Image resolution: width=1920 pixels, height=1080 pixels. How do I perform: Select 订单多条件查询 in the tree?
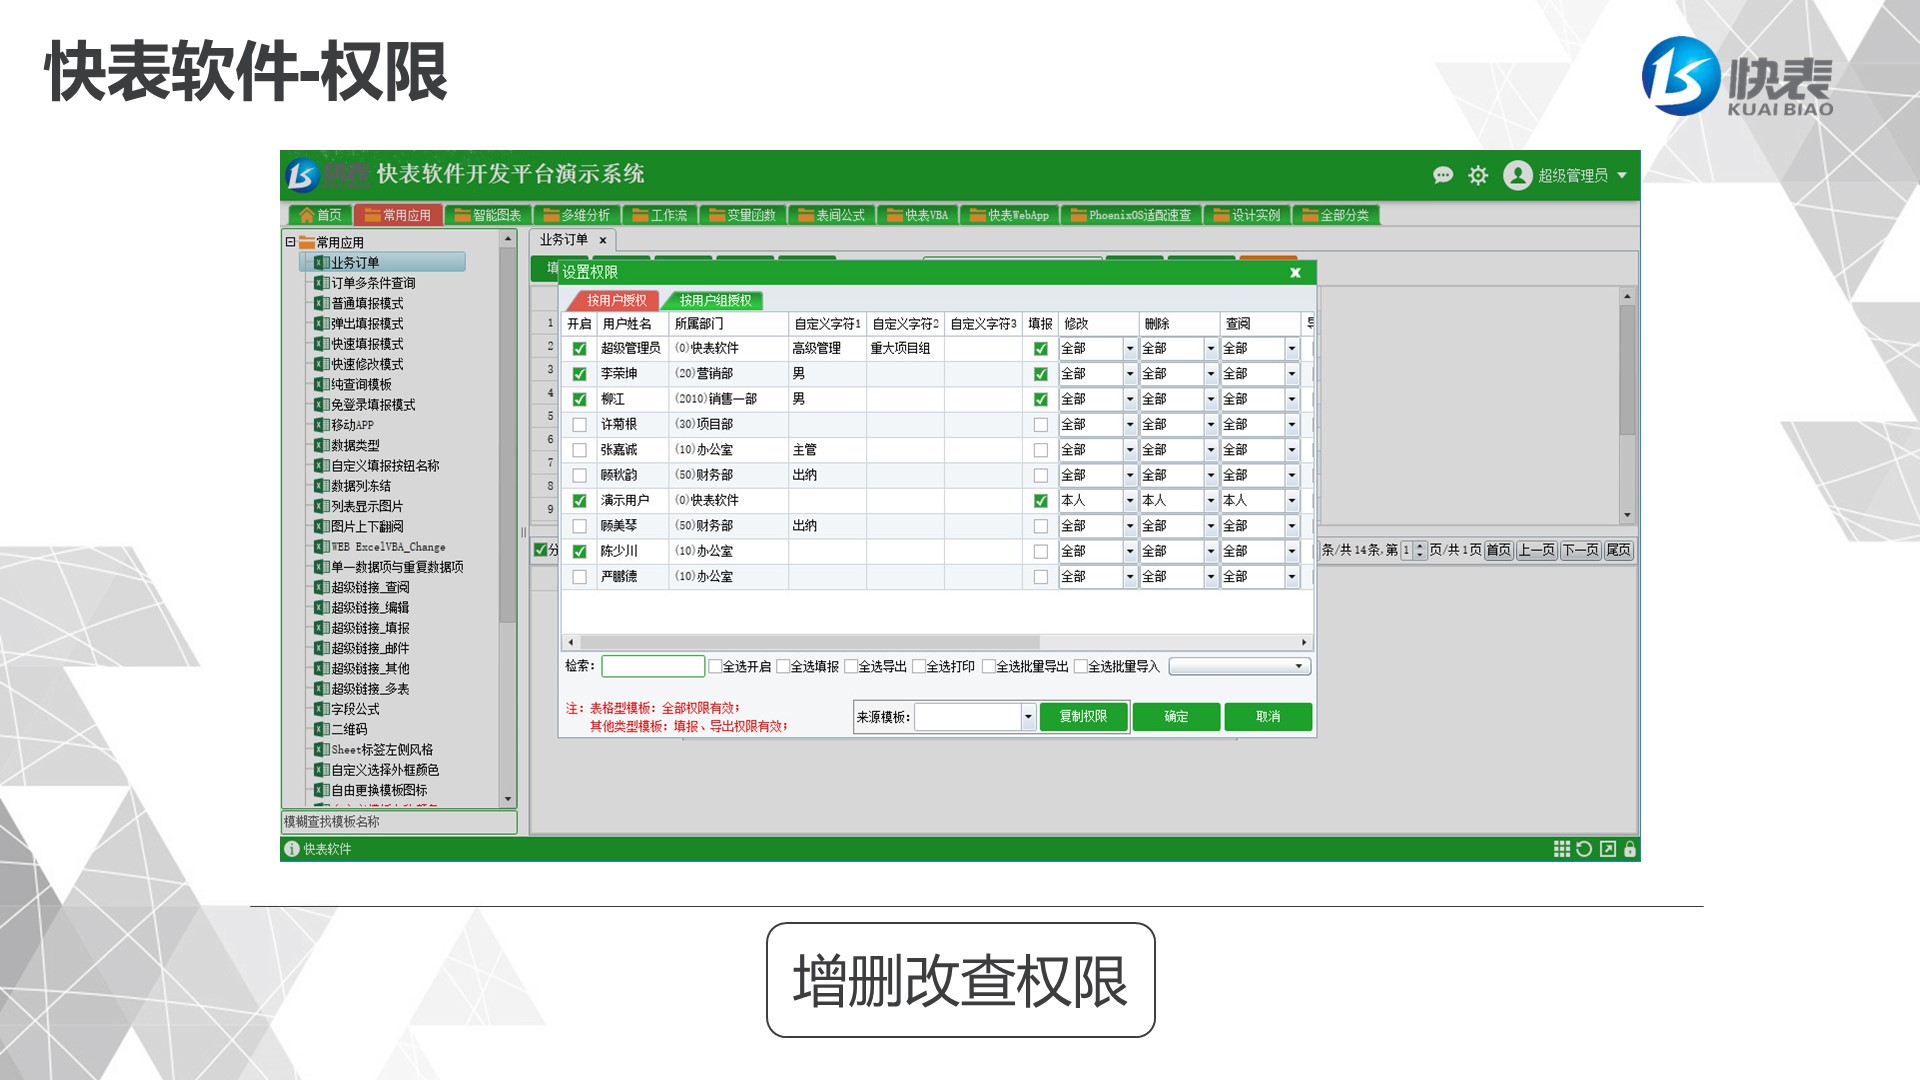coord(373,283)
